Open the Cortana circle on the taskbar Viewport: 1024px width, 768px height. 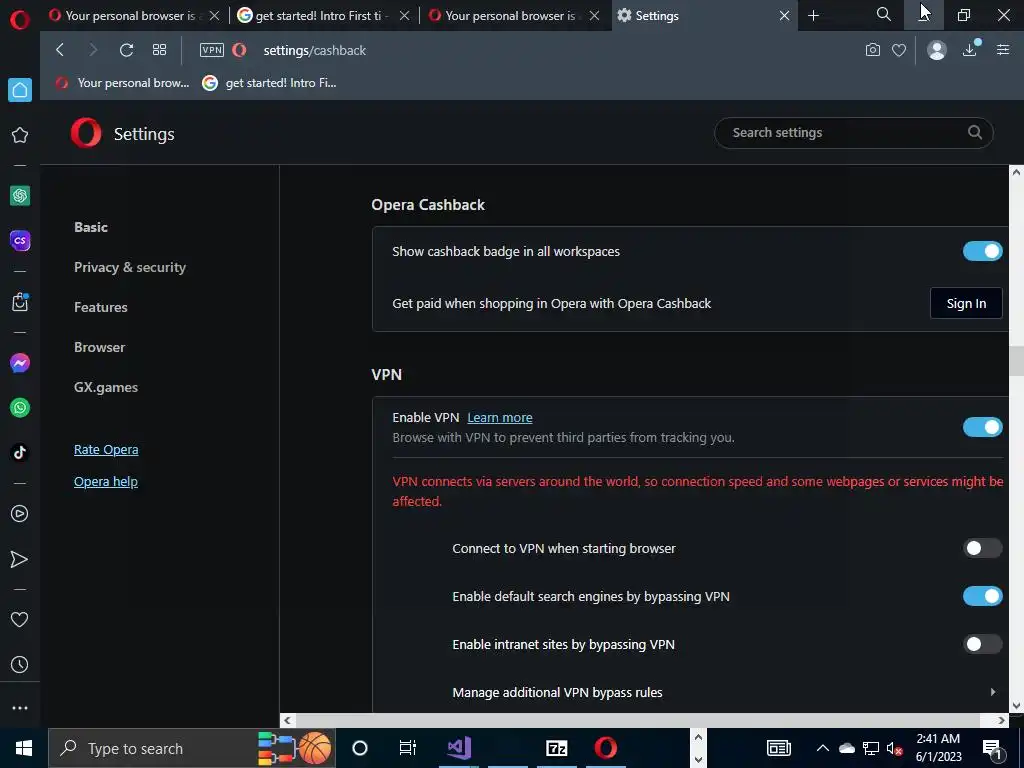click(x=360, y=748)
